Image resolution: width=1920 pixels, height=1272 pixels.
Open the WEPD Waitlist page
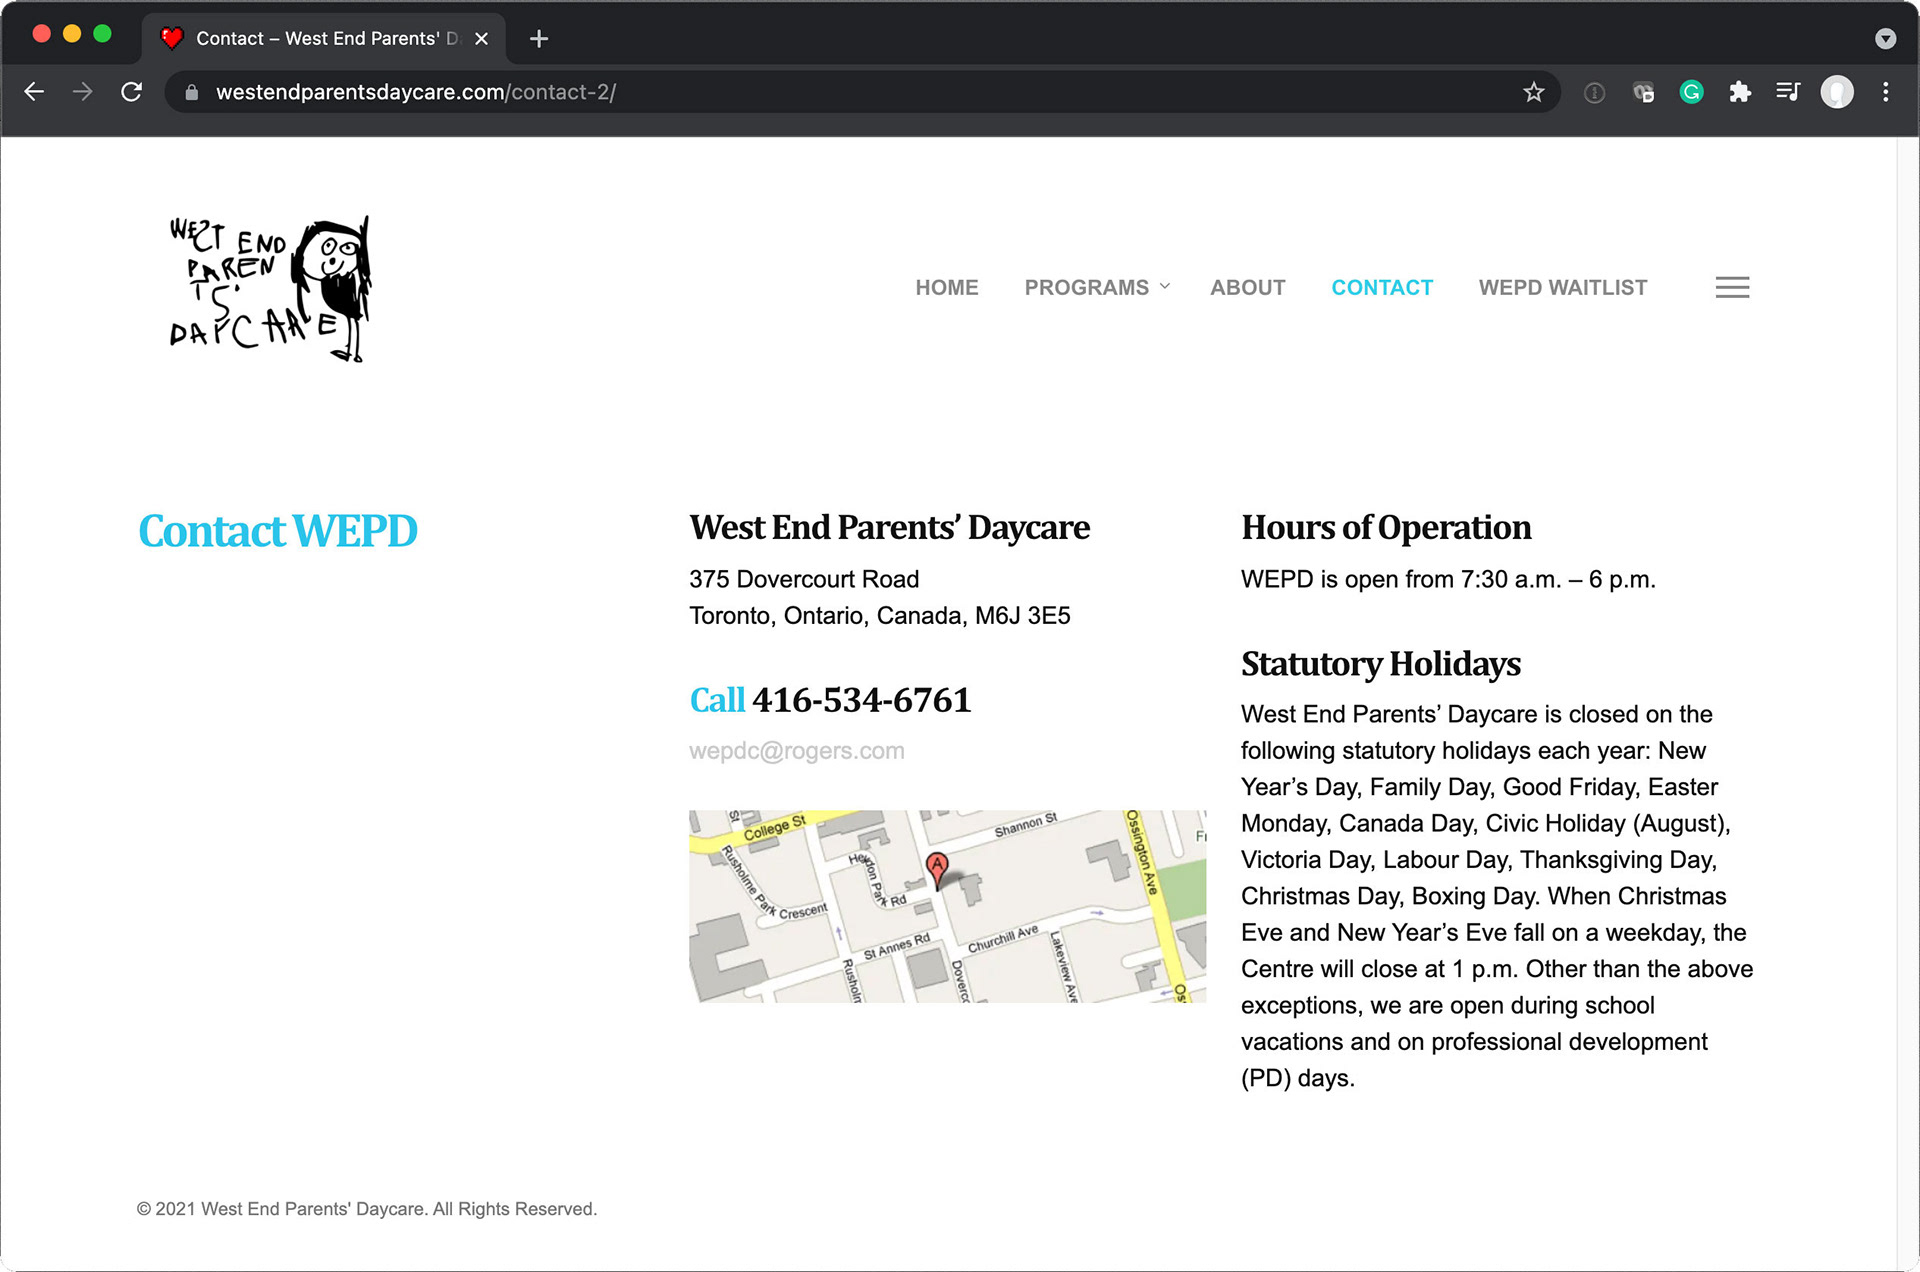click(x=1562, y=288)
